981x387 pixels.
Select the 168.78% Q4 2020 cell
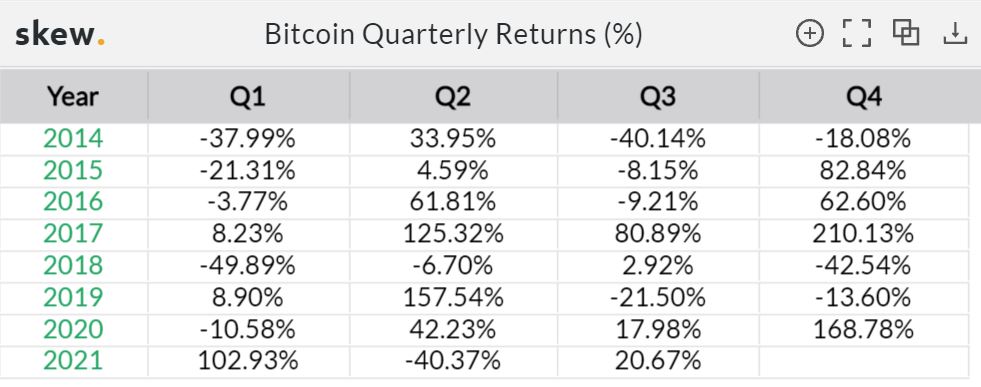863,329
